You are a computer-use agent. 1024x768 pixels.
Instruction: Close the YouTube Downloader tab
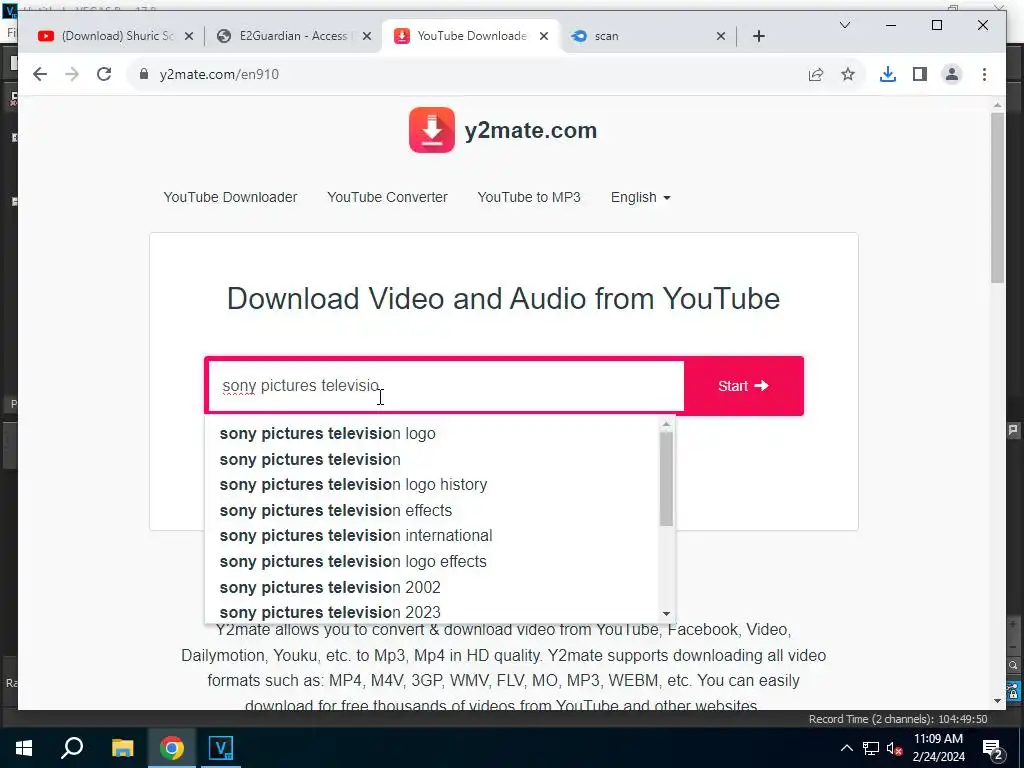(x=543, y=36)
